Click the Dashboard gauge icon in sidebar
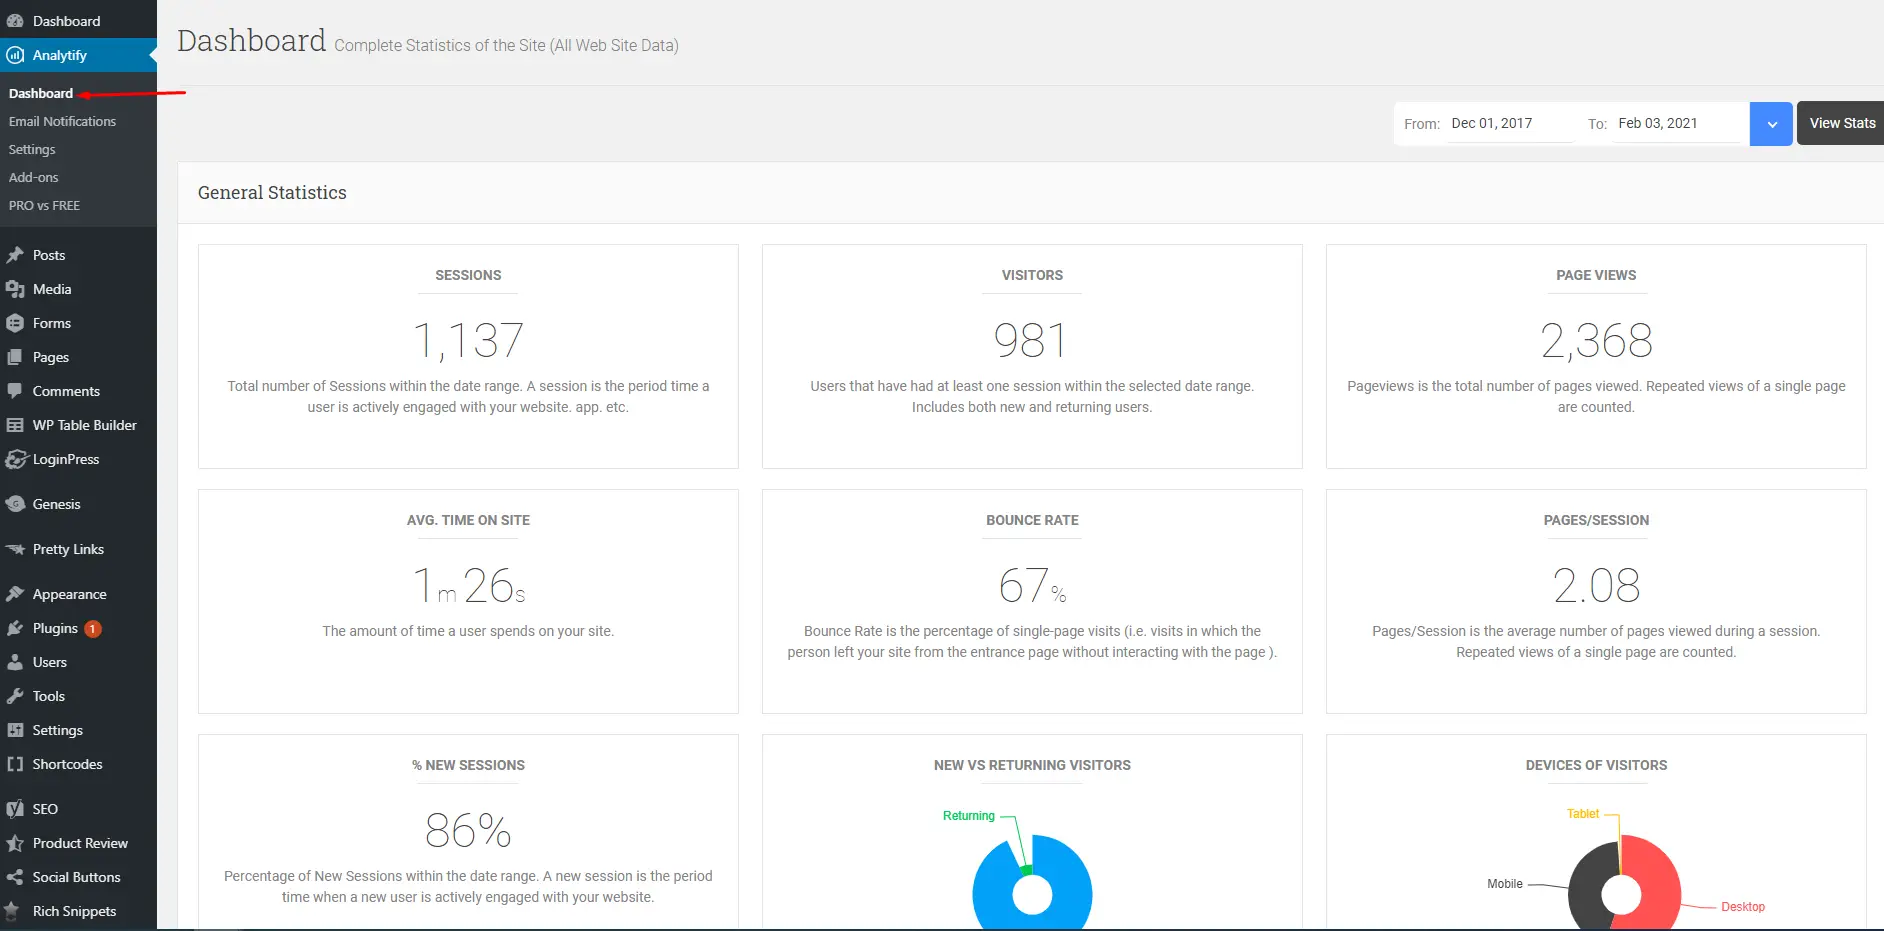The image size is (1884, 931). (x=15, y=21)
